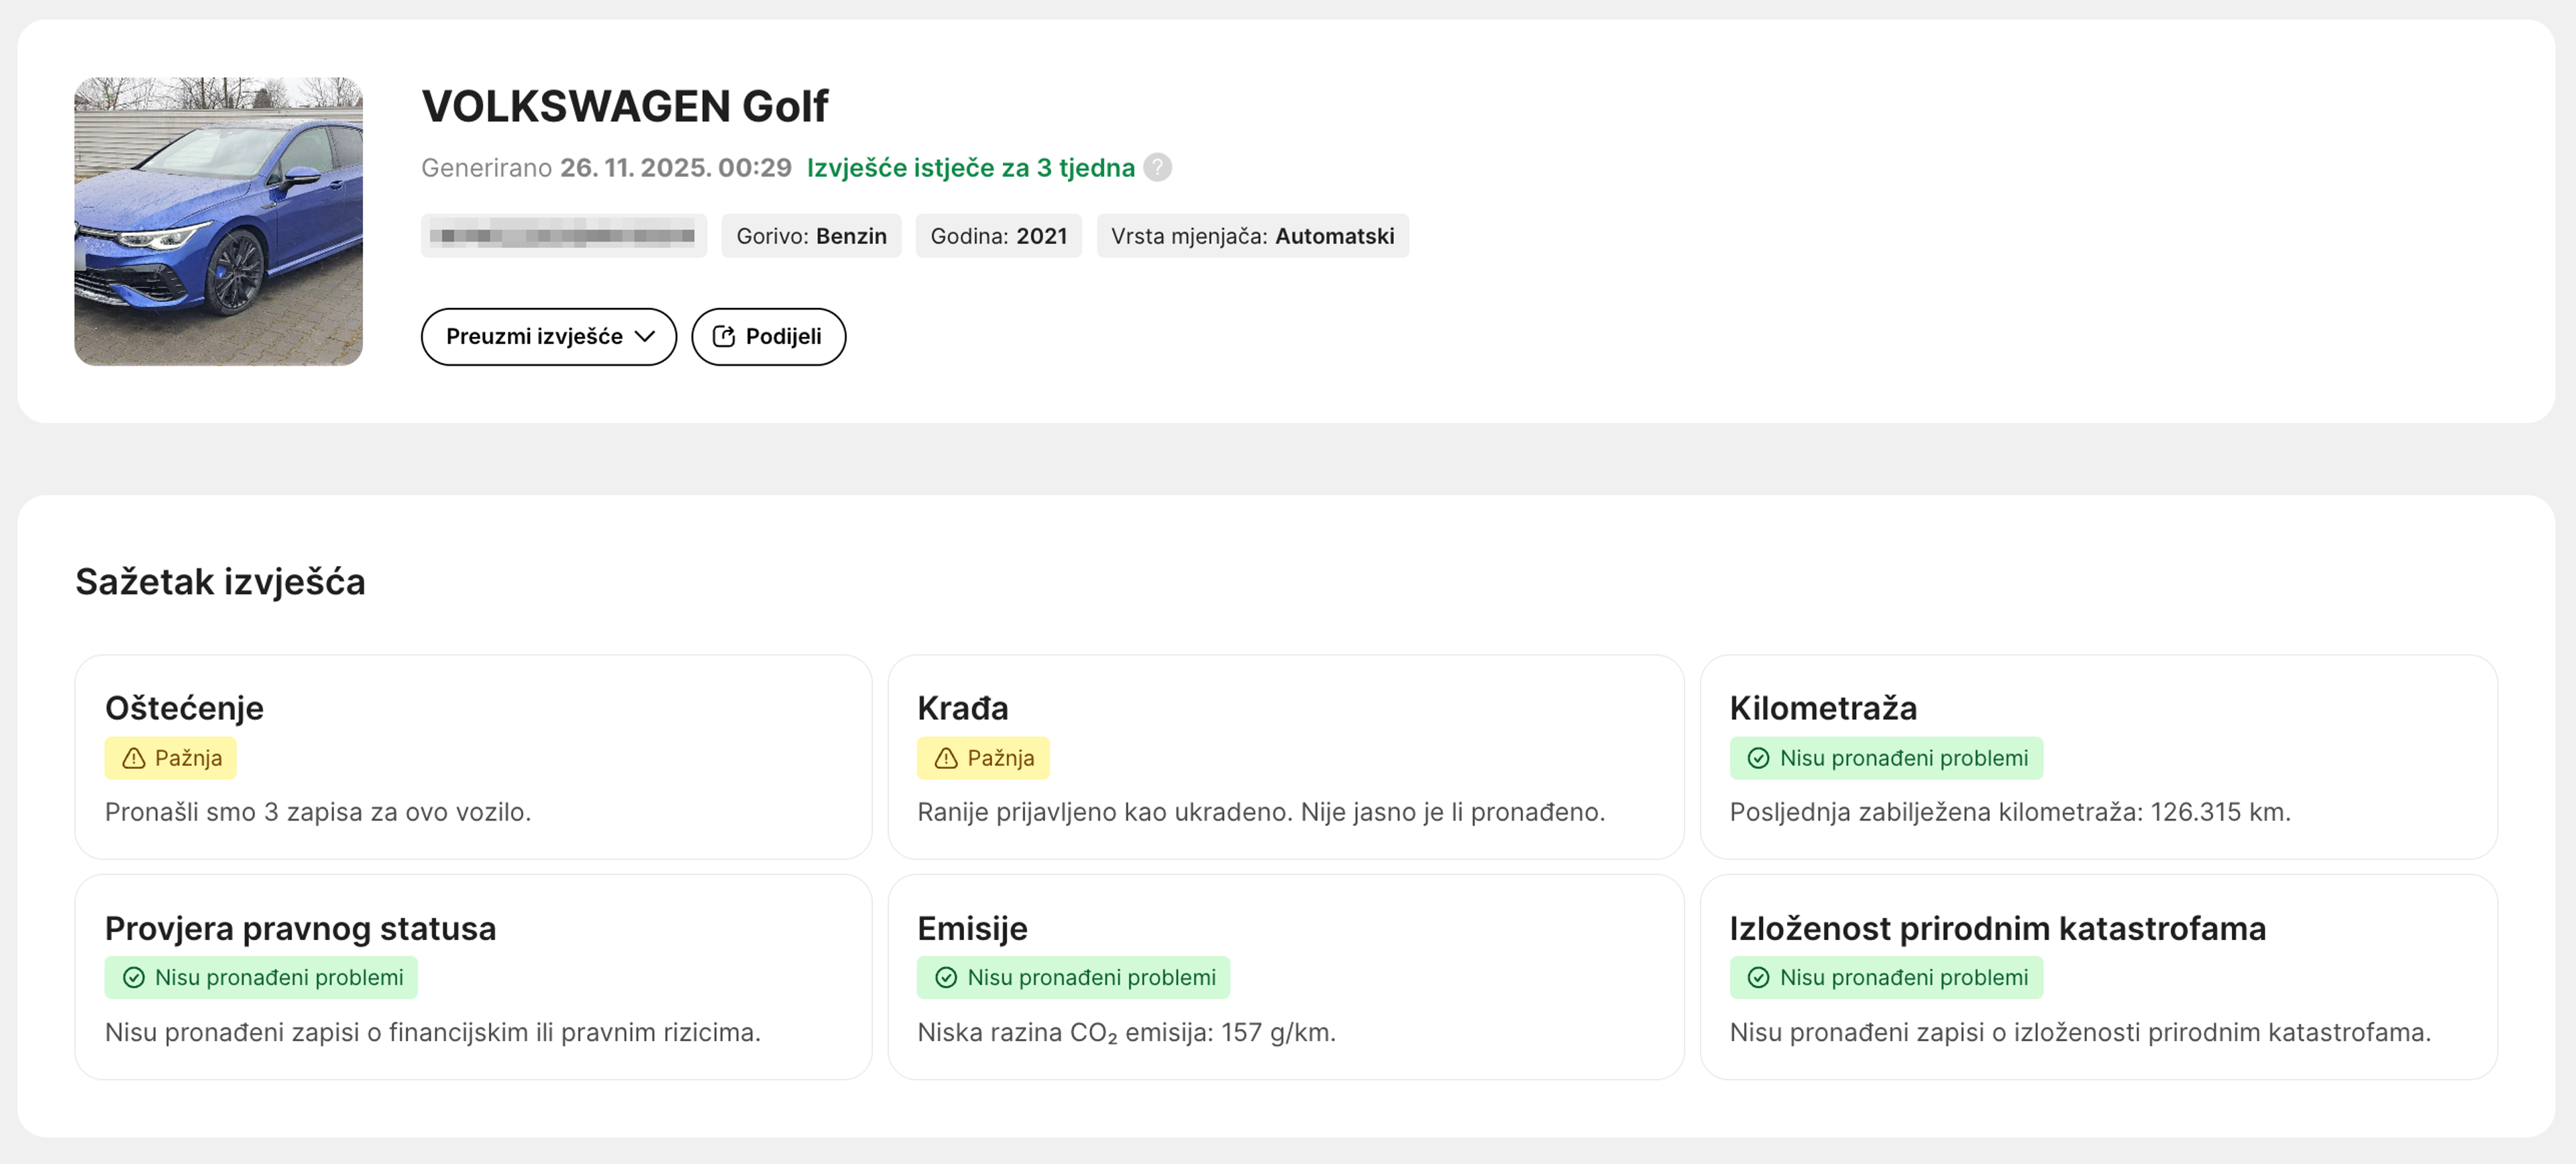Click Nisu pronađeni problemi badge under Kilometraža
This screenshot has width=2576, height=1164.
click(x=1886, y=758)
